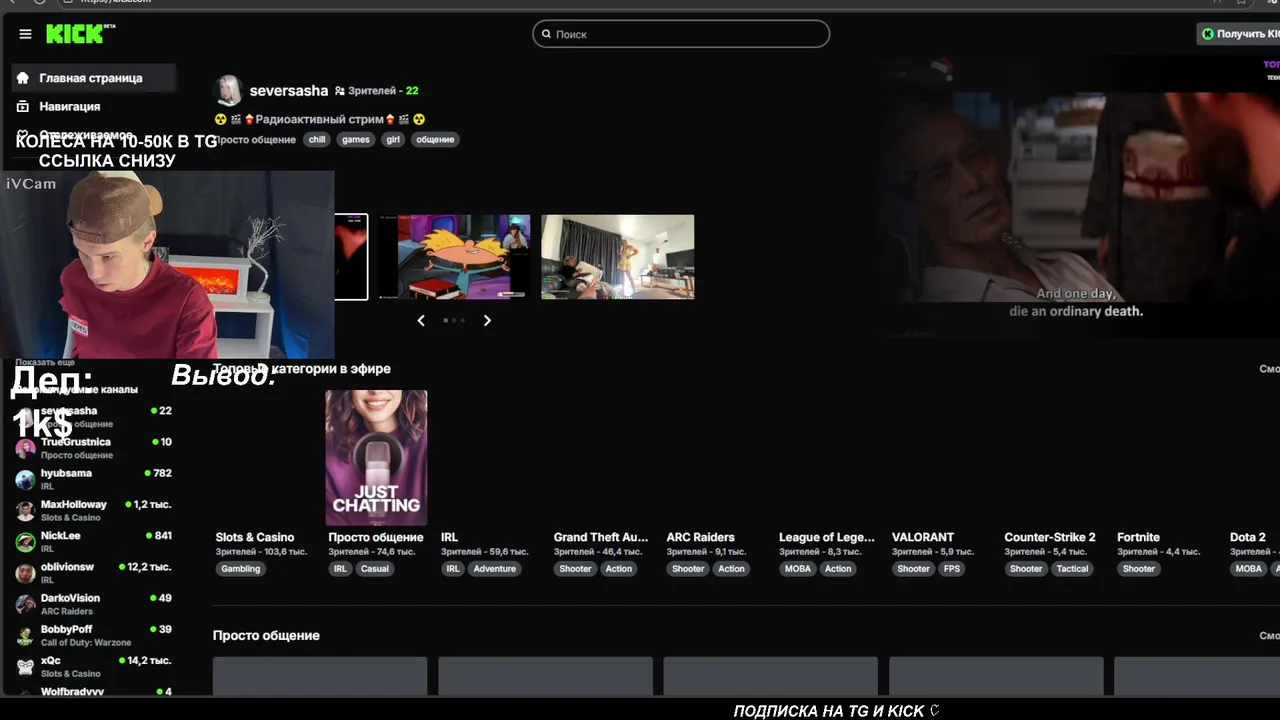Screen dimensions: 1280x720
Task: Open the Fortnite category
Action: point(1139,537)
